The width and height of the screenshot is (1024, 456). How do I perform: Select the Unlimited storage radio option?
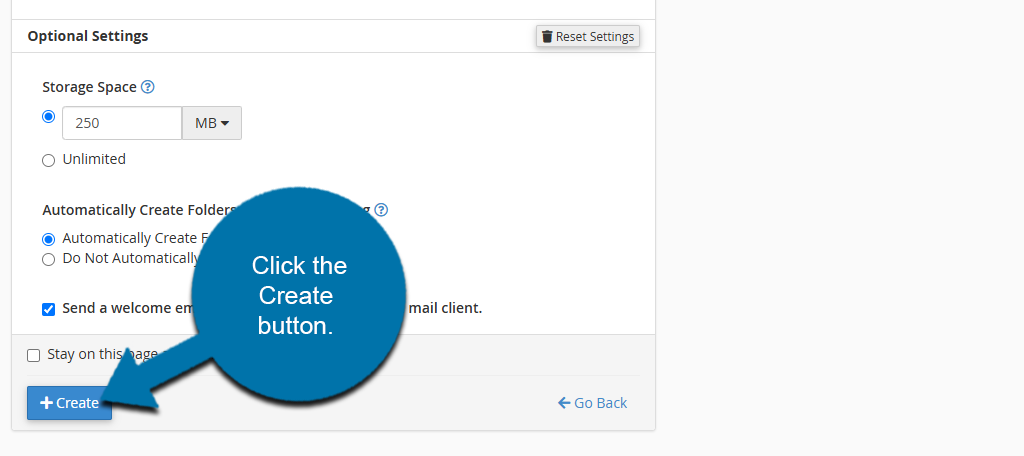tap(48, 160)
